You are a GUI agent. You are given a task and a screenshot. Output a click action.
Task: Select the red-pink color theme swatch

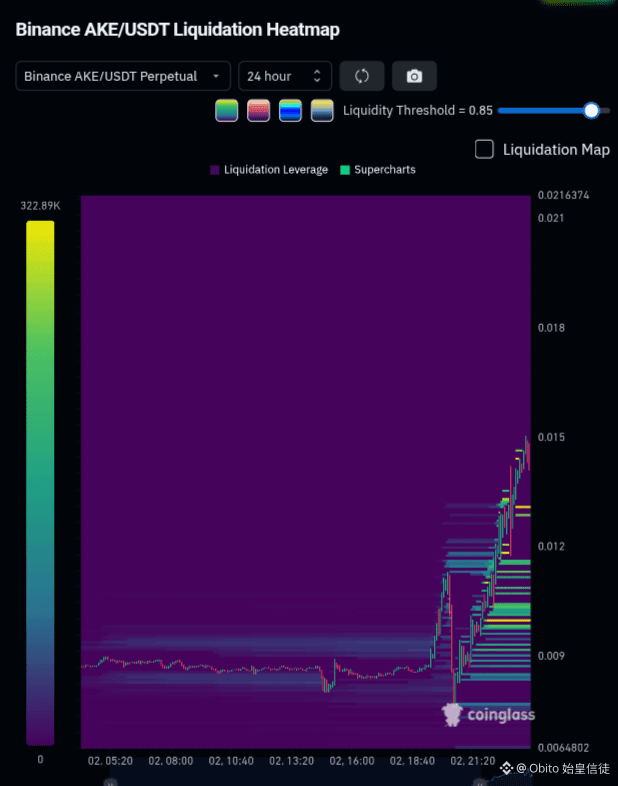259,110
